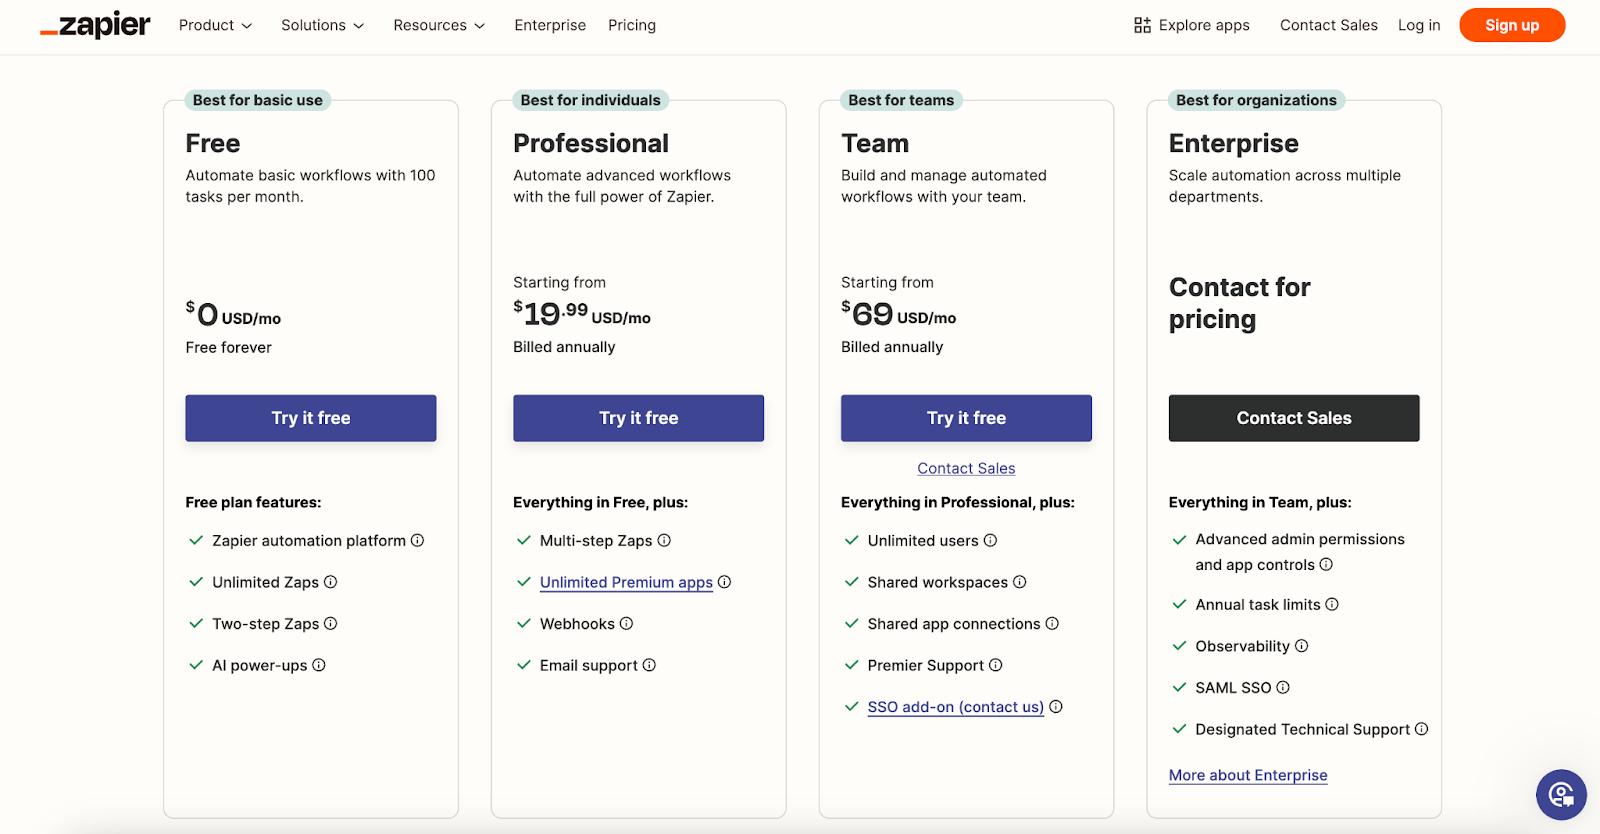Click info icon beside Unlimited Zaps
The width and height of the screenshot is (1600, 834).
pos(331,582)
